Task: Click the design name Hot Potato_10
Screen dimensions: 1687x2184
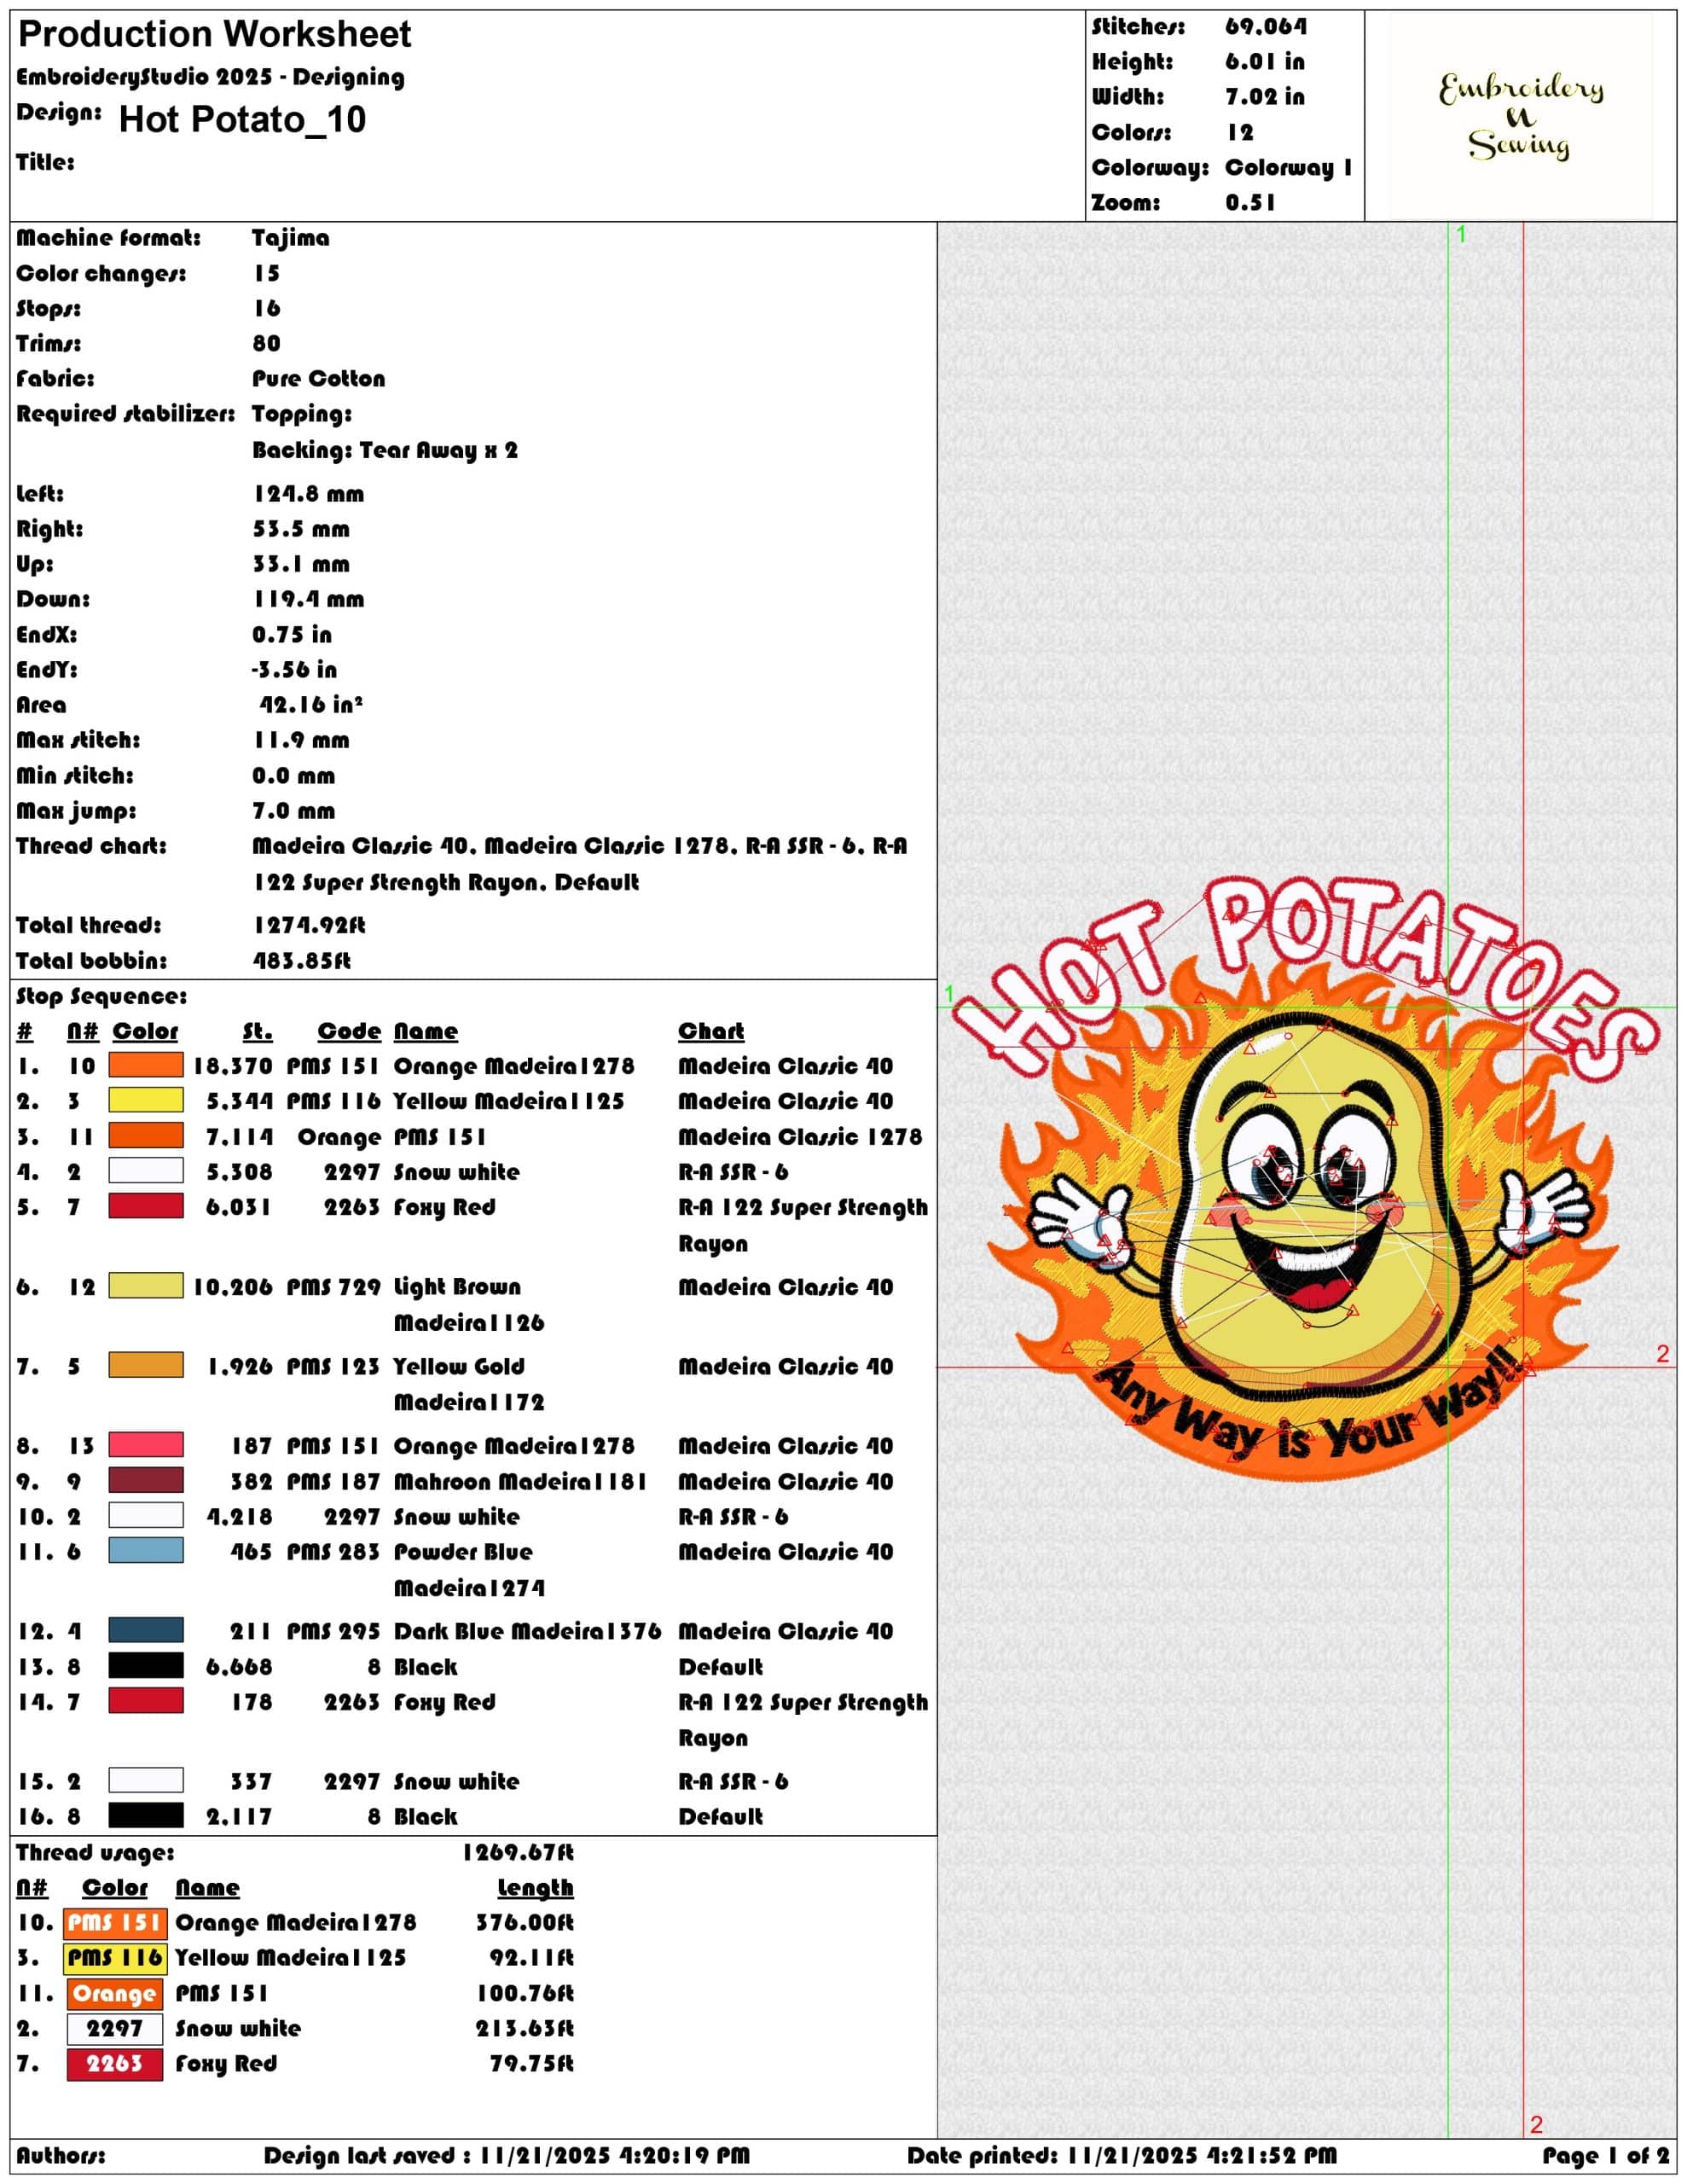Action: tap(242, 120)
